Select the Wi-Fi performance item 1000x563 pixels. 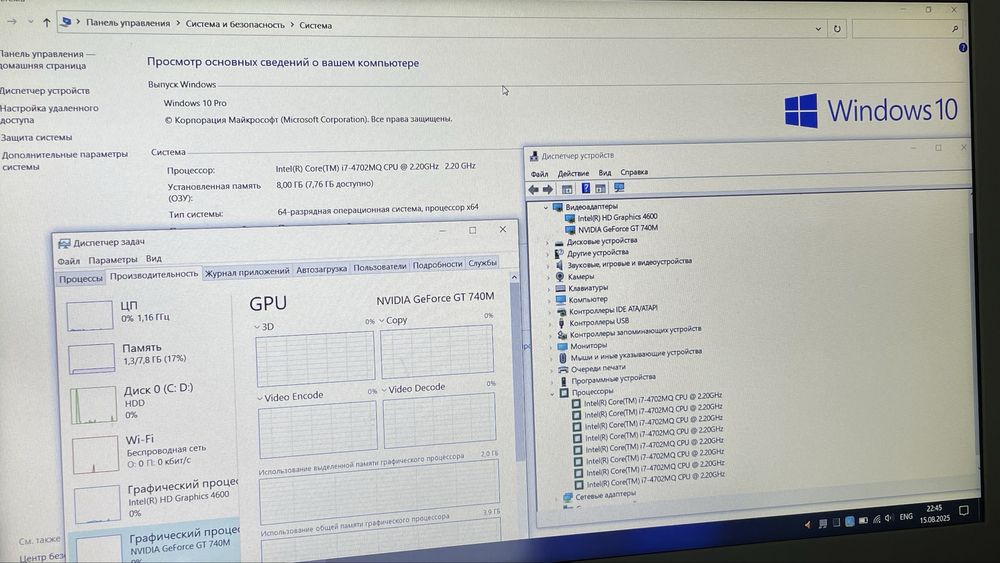click(x=154, y=453)
